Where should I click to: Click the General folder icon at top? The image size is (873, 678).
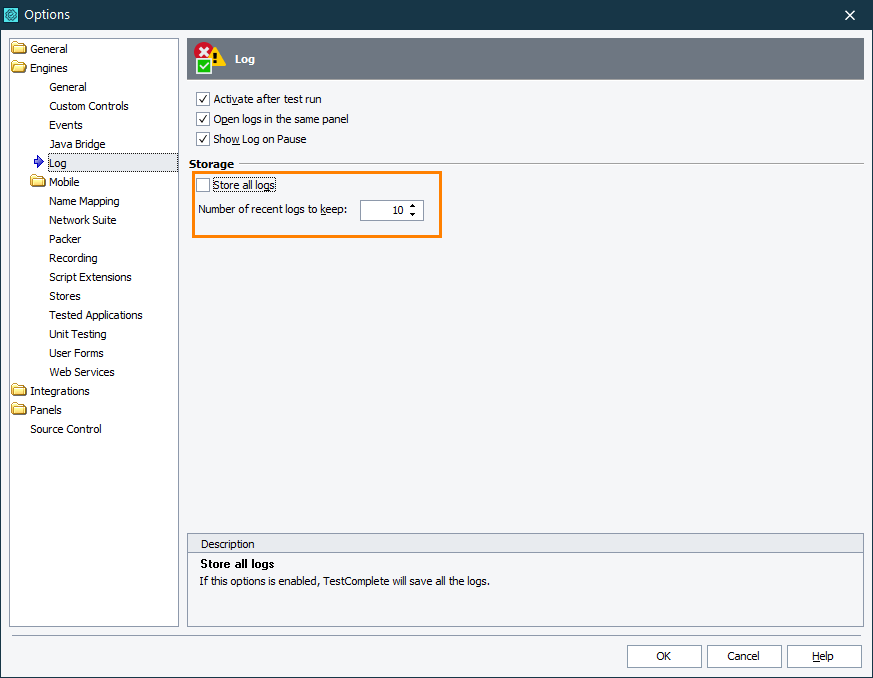pyautogui.click(x=20, y=48)
